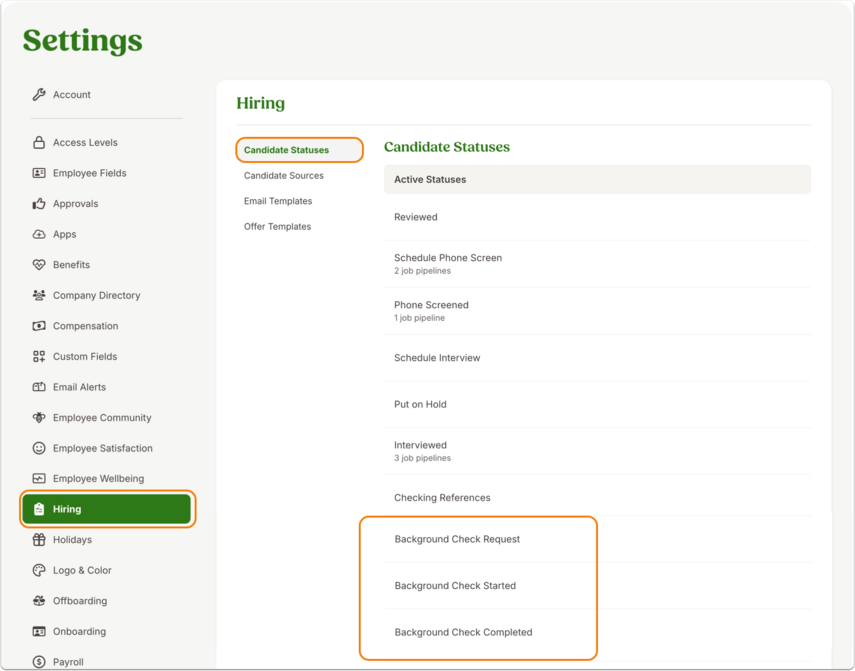Click the Approvals thumbs-up icon
The image size is (855, 671).
coord(39,204)
